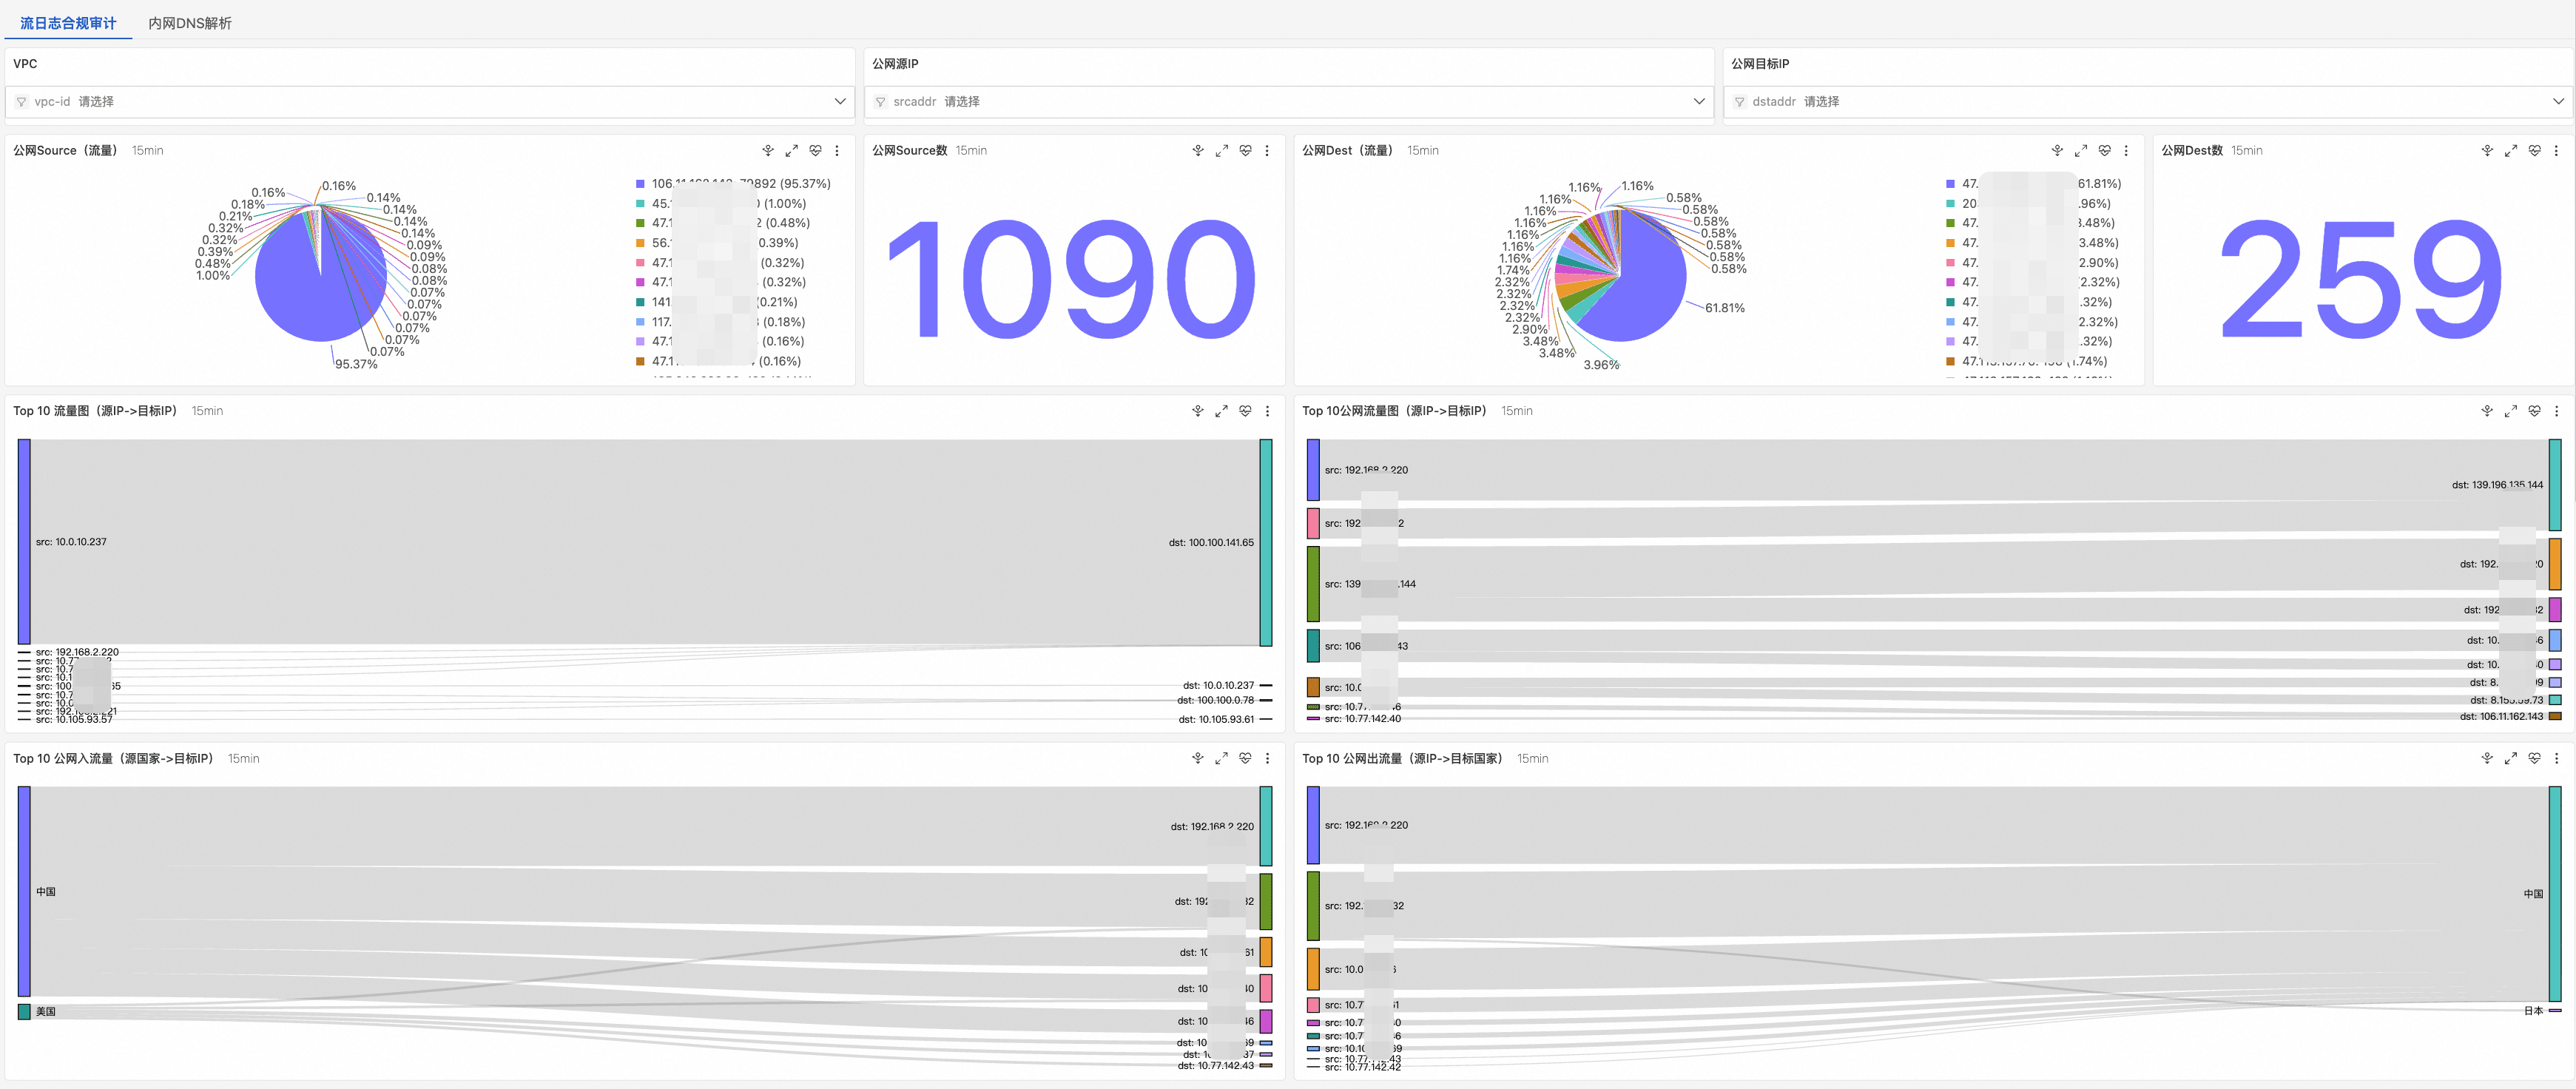Maximize the Top 10 流量图 panel
2576x1089 pixels.
(1221, 411)
